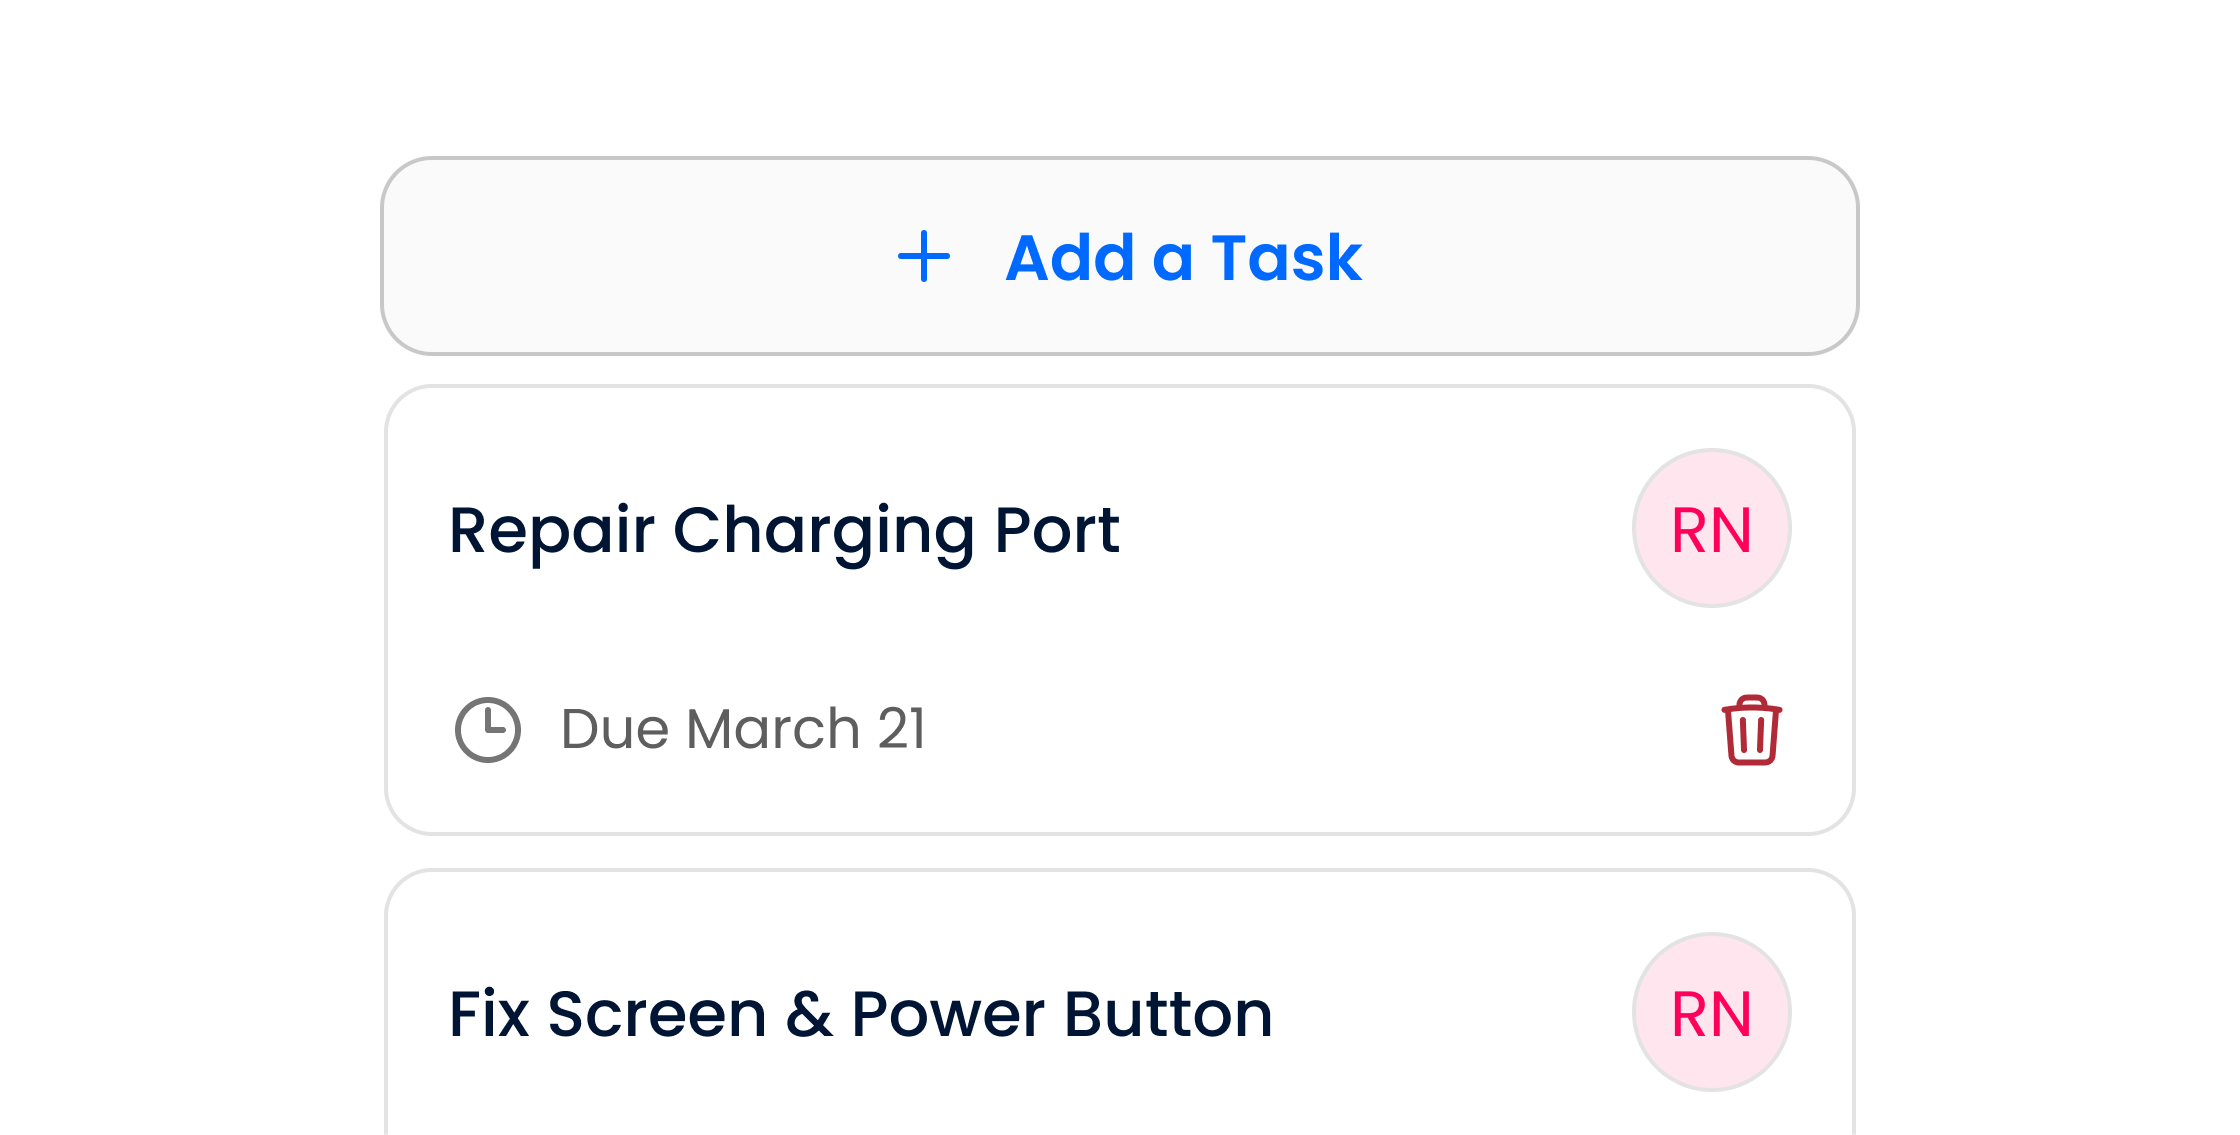Click the clock icon next to the due date
The width and height of the screenshot is (2240, 1135).
488,730
